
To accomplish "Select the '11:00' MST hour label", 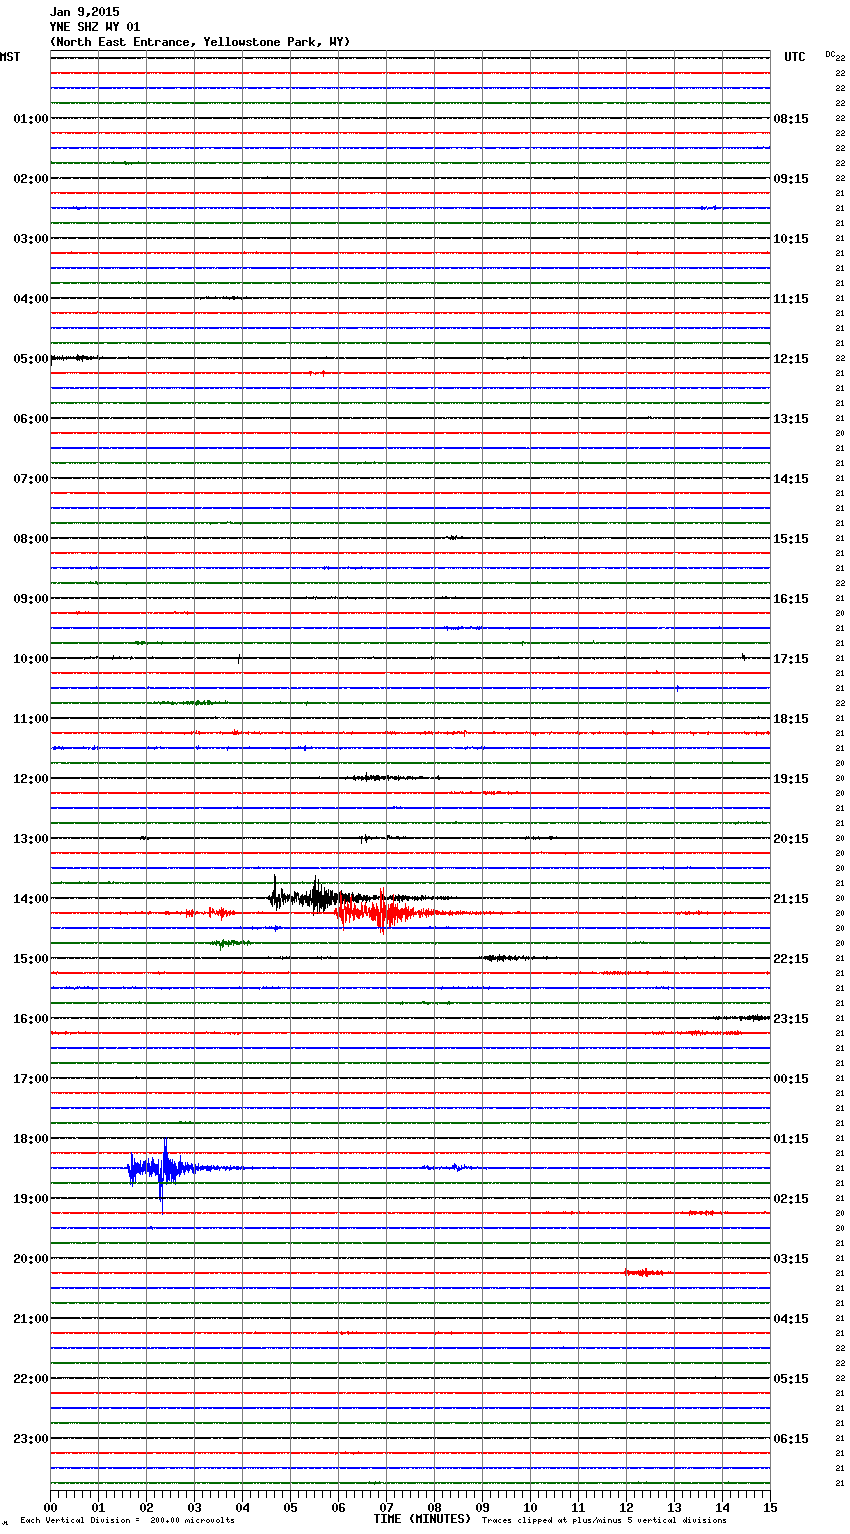I will (x=31, y=719).
